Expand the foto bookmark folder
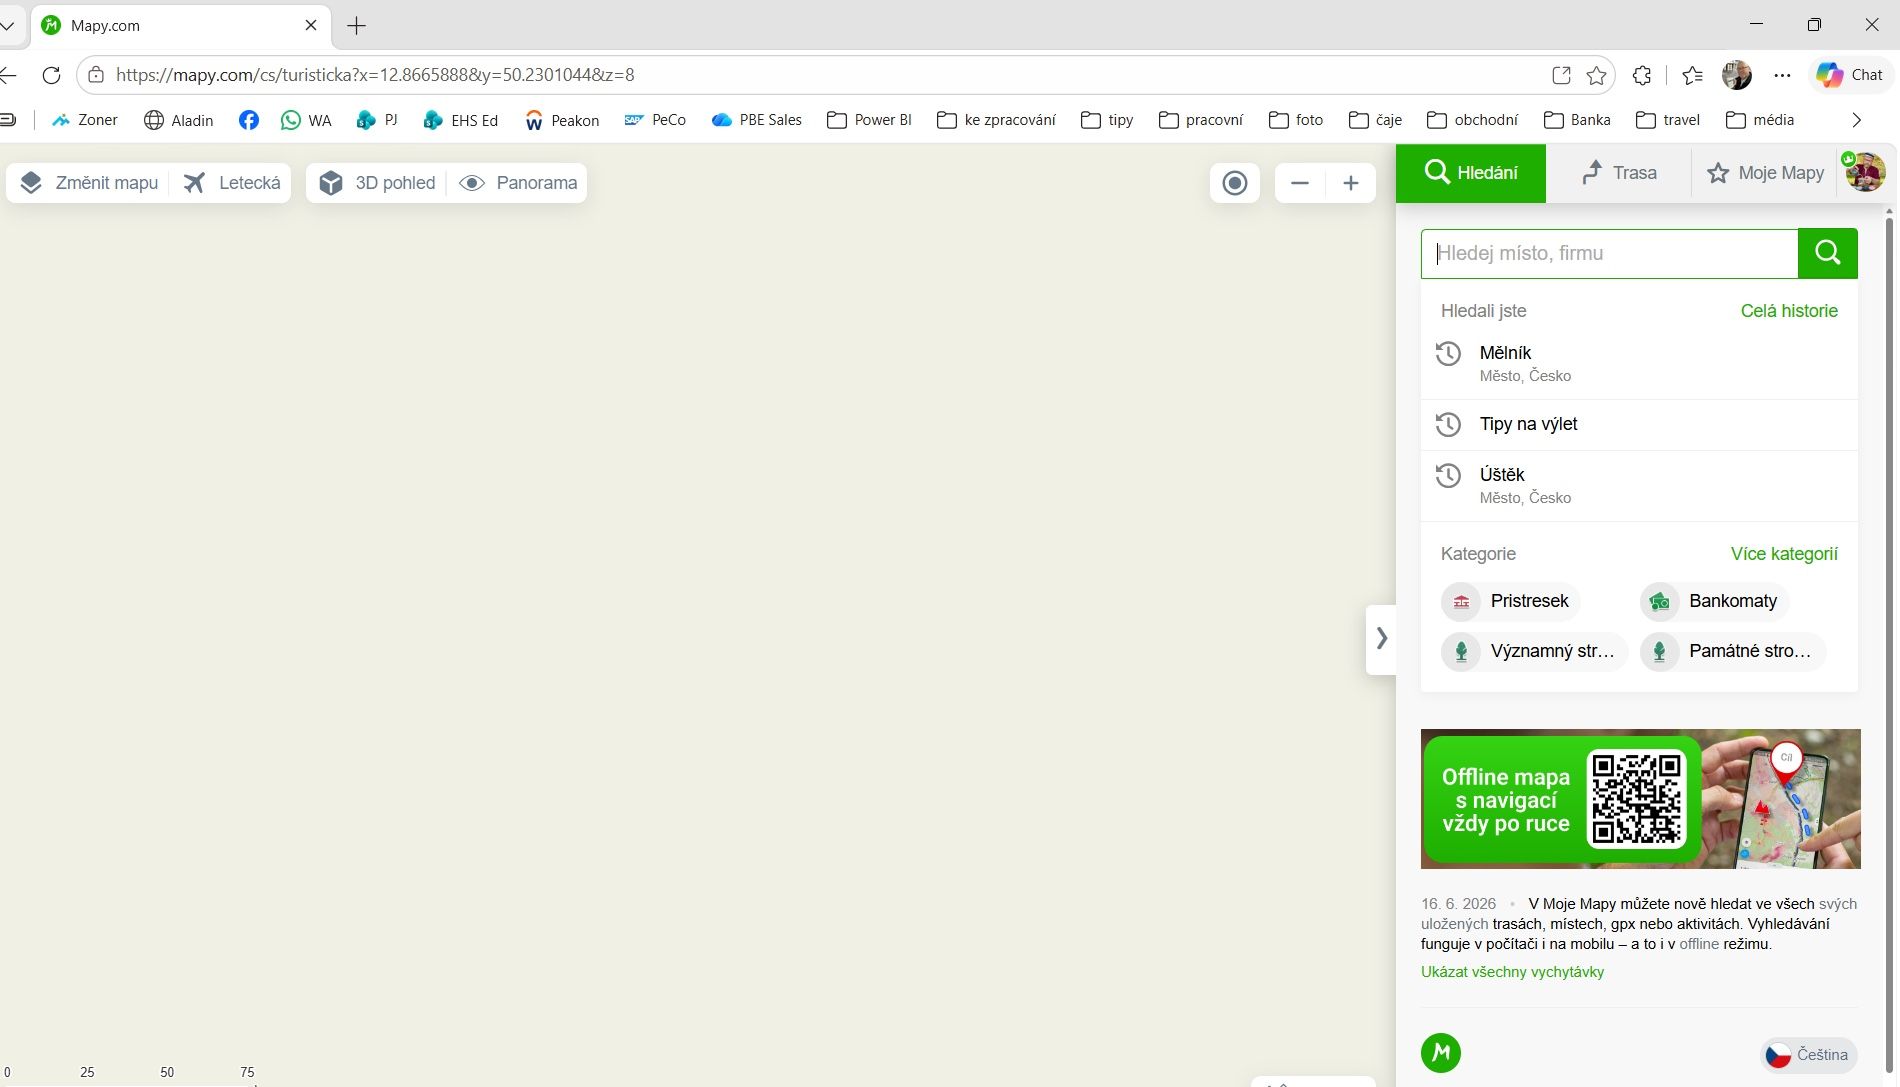This screenshot has height=1087, width=1900. point(1296,120)
